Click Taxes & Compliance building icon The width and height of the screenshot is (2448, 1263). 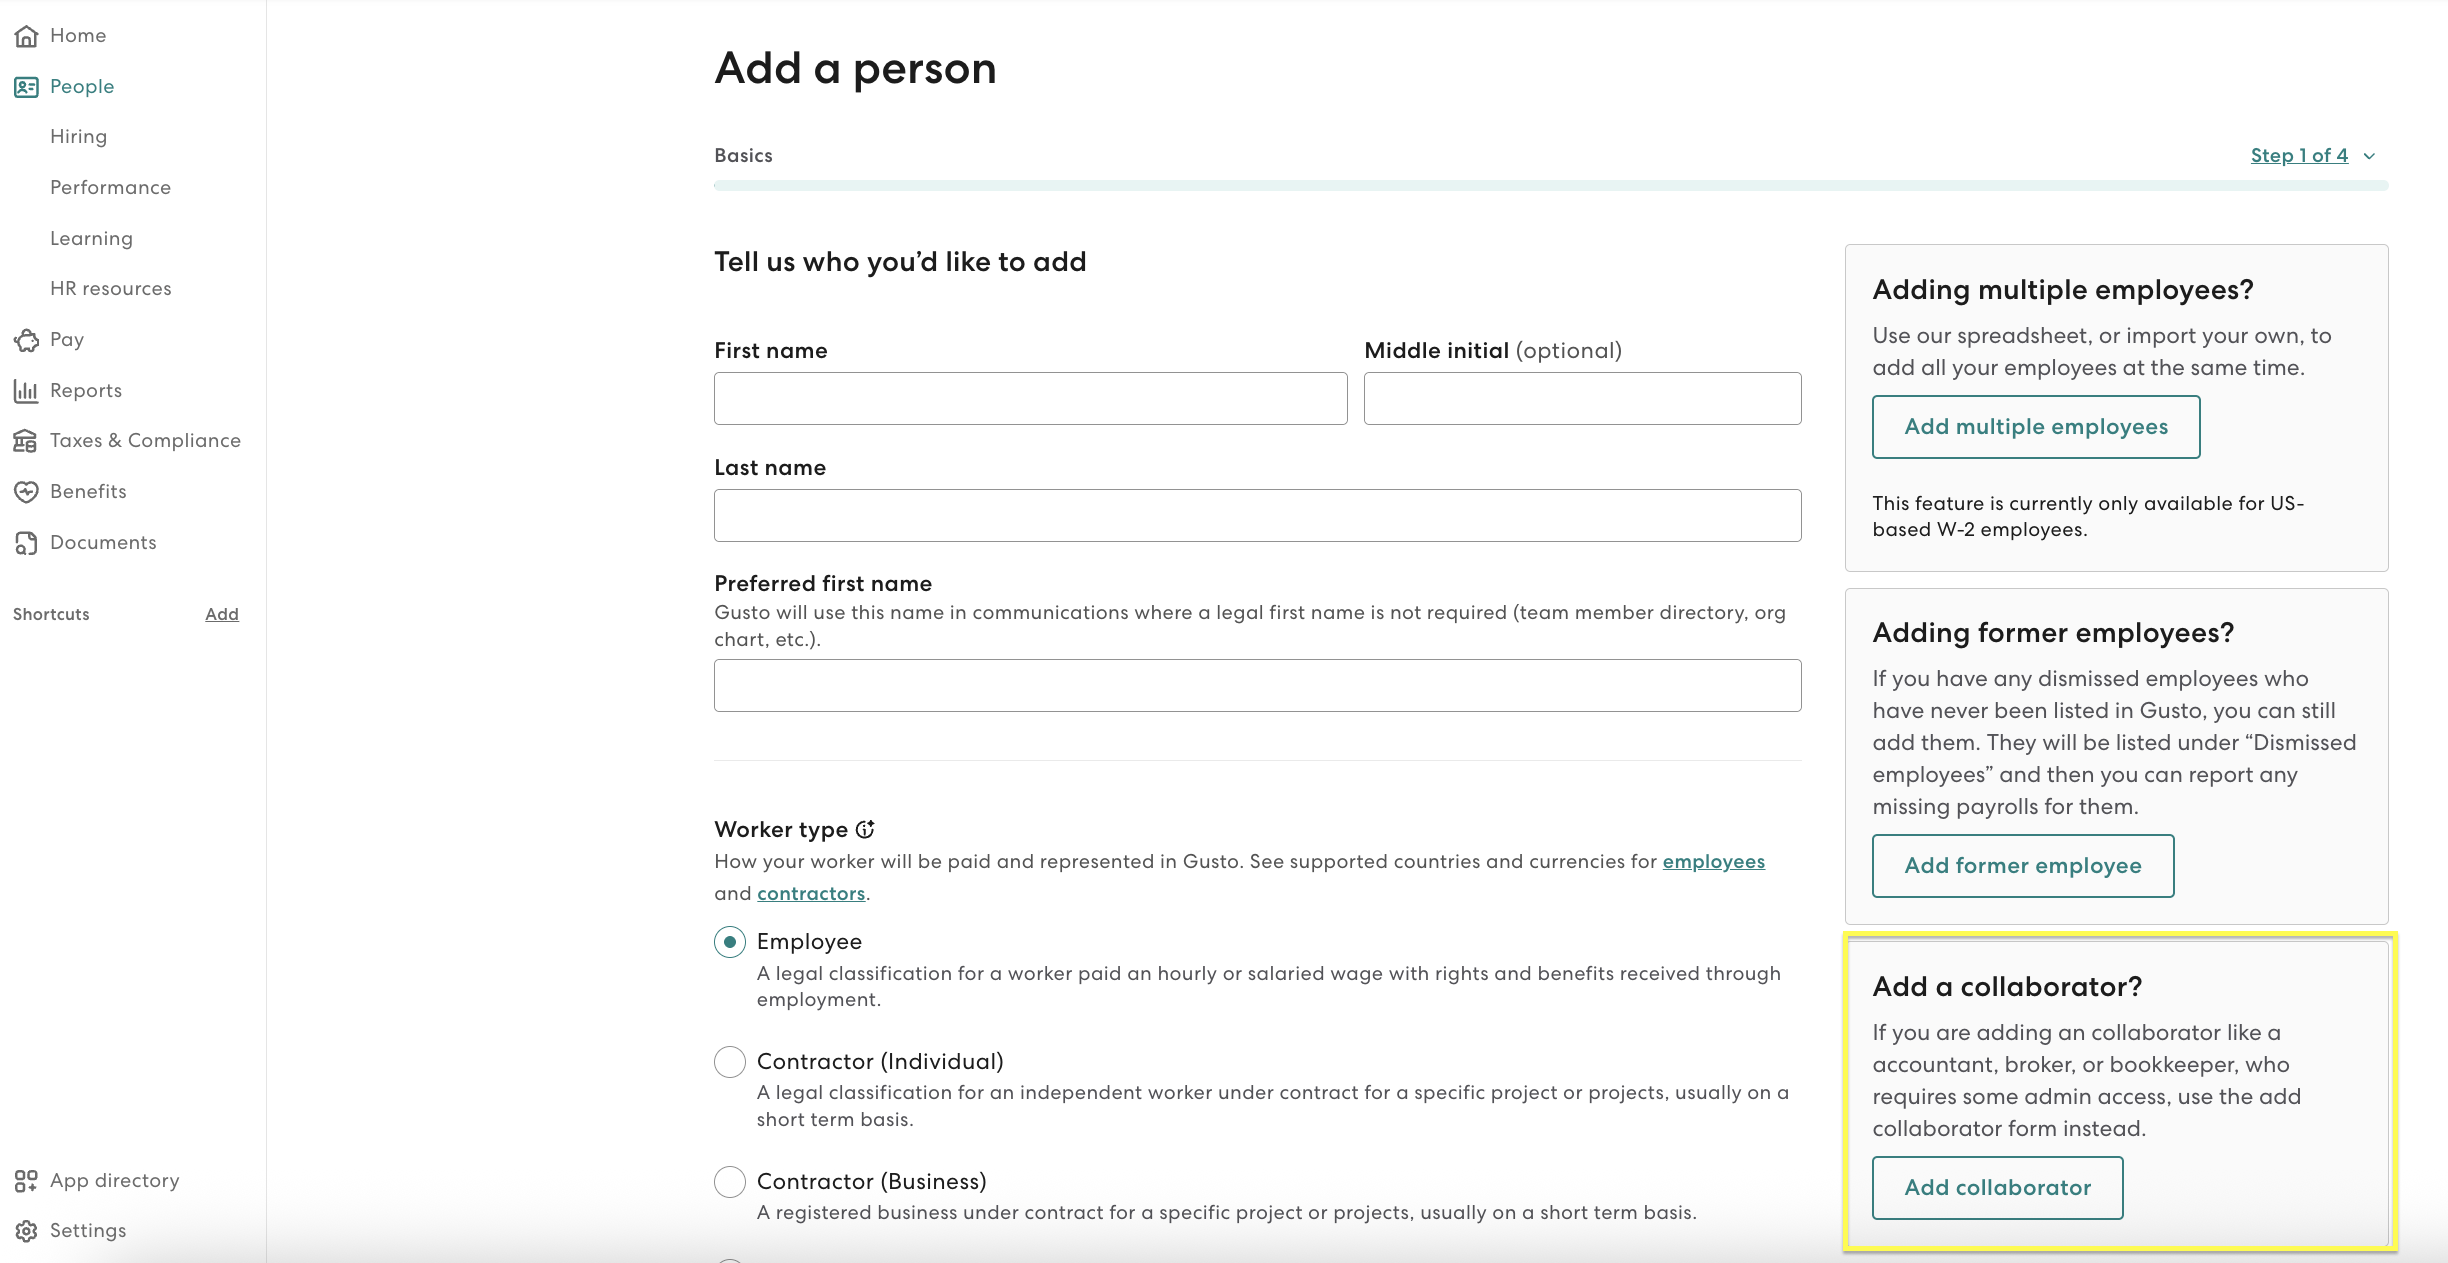26,441
